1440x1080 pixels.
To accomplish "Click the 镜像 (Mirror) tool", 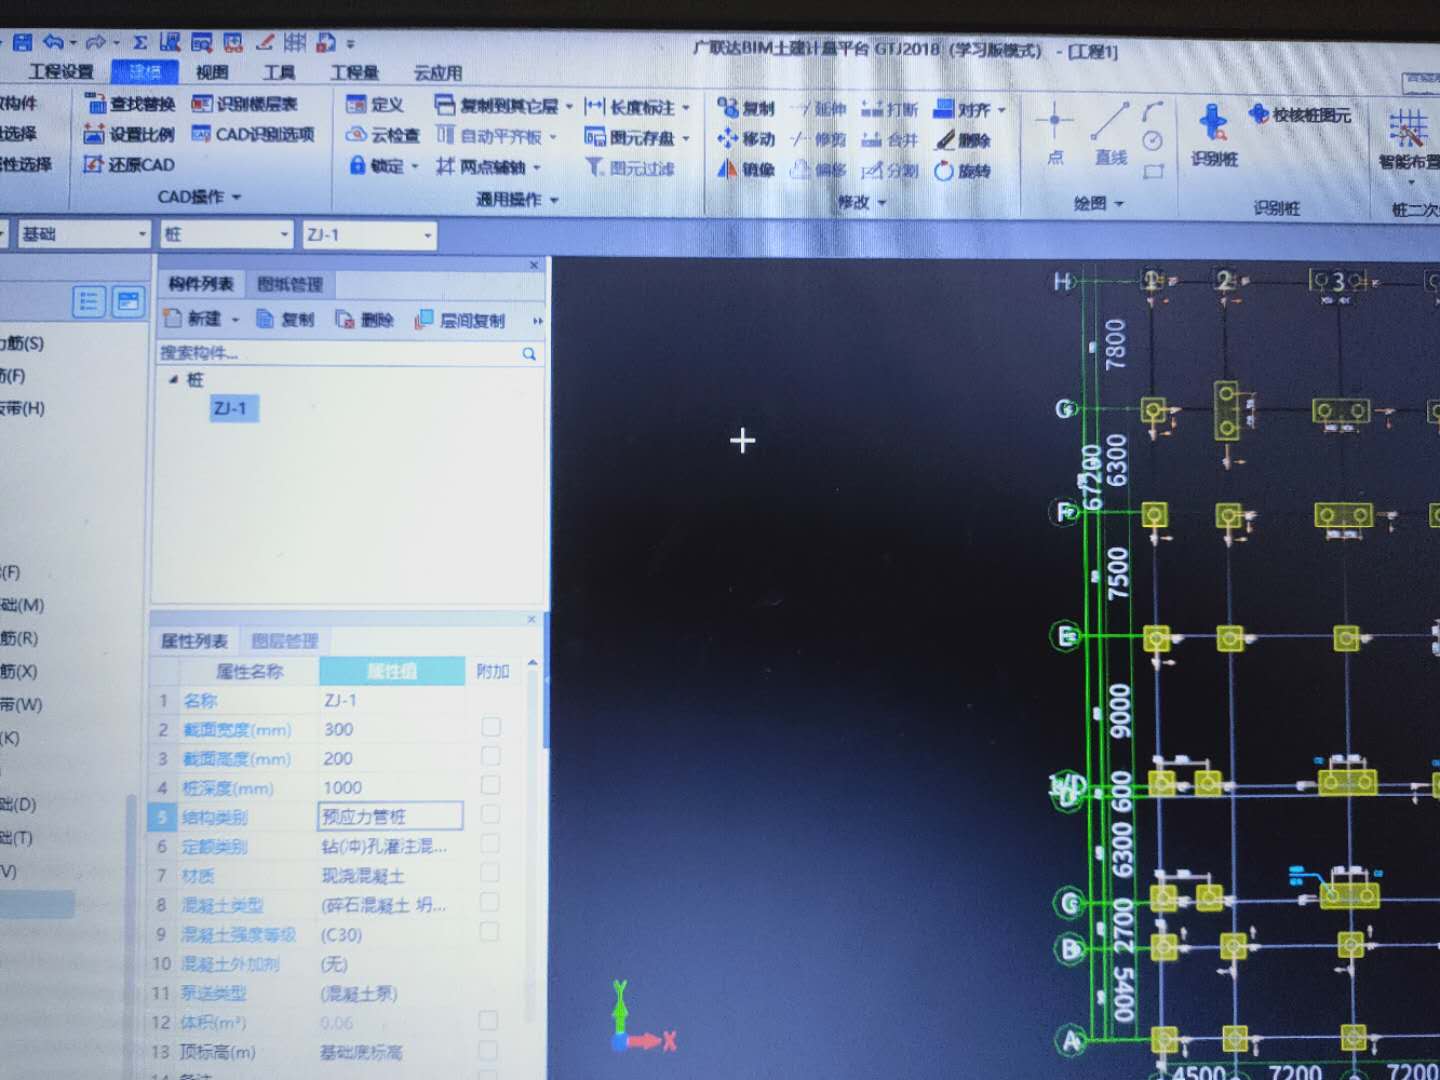I will pos(746,170).
